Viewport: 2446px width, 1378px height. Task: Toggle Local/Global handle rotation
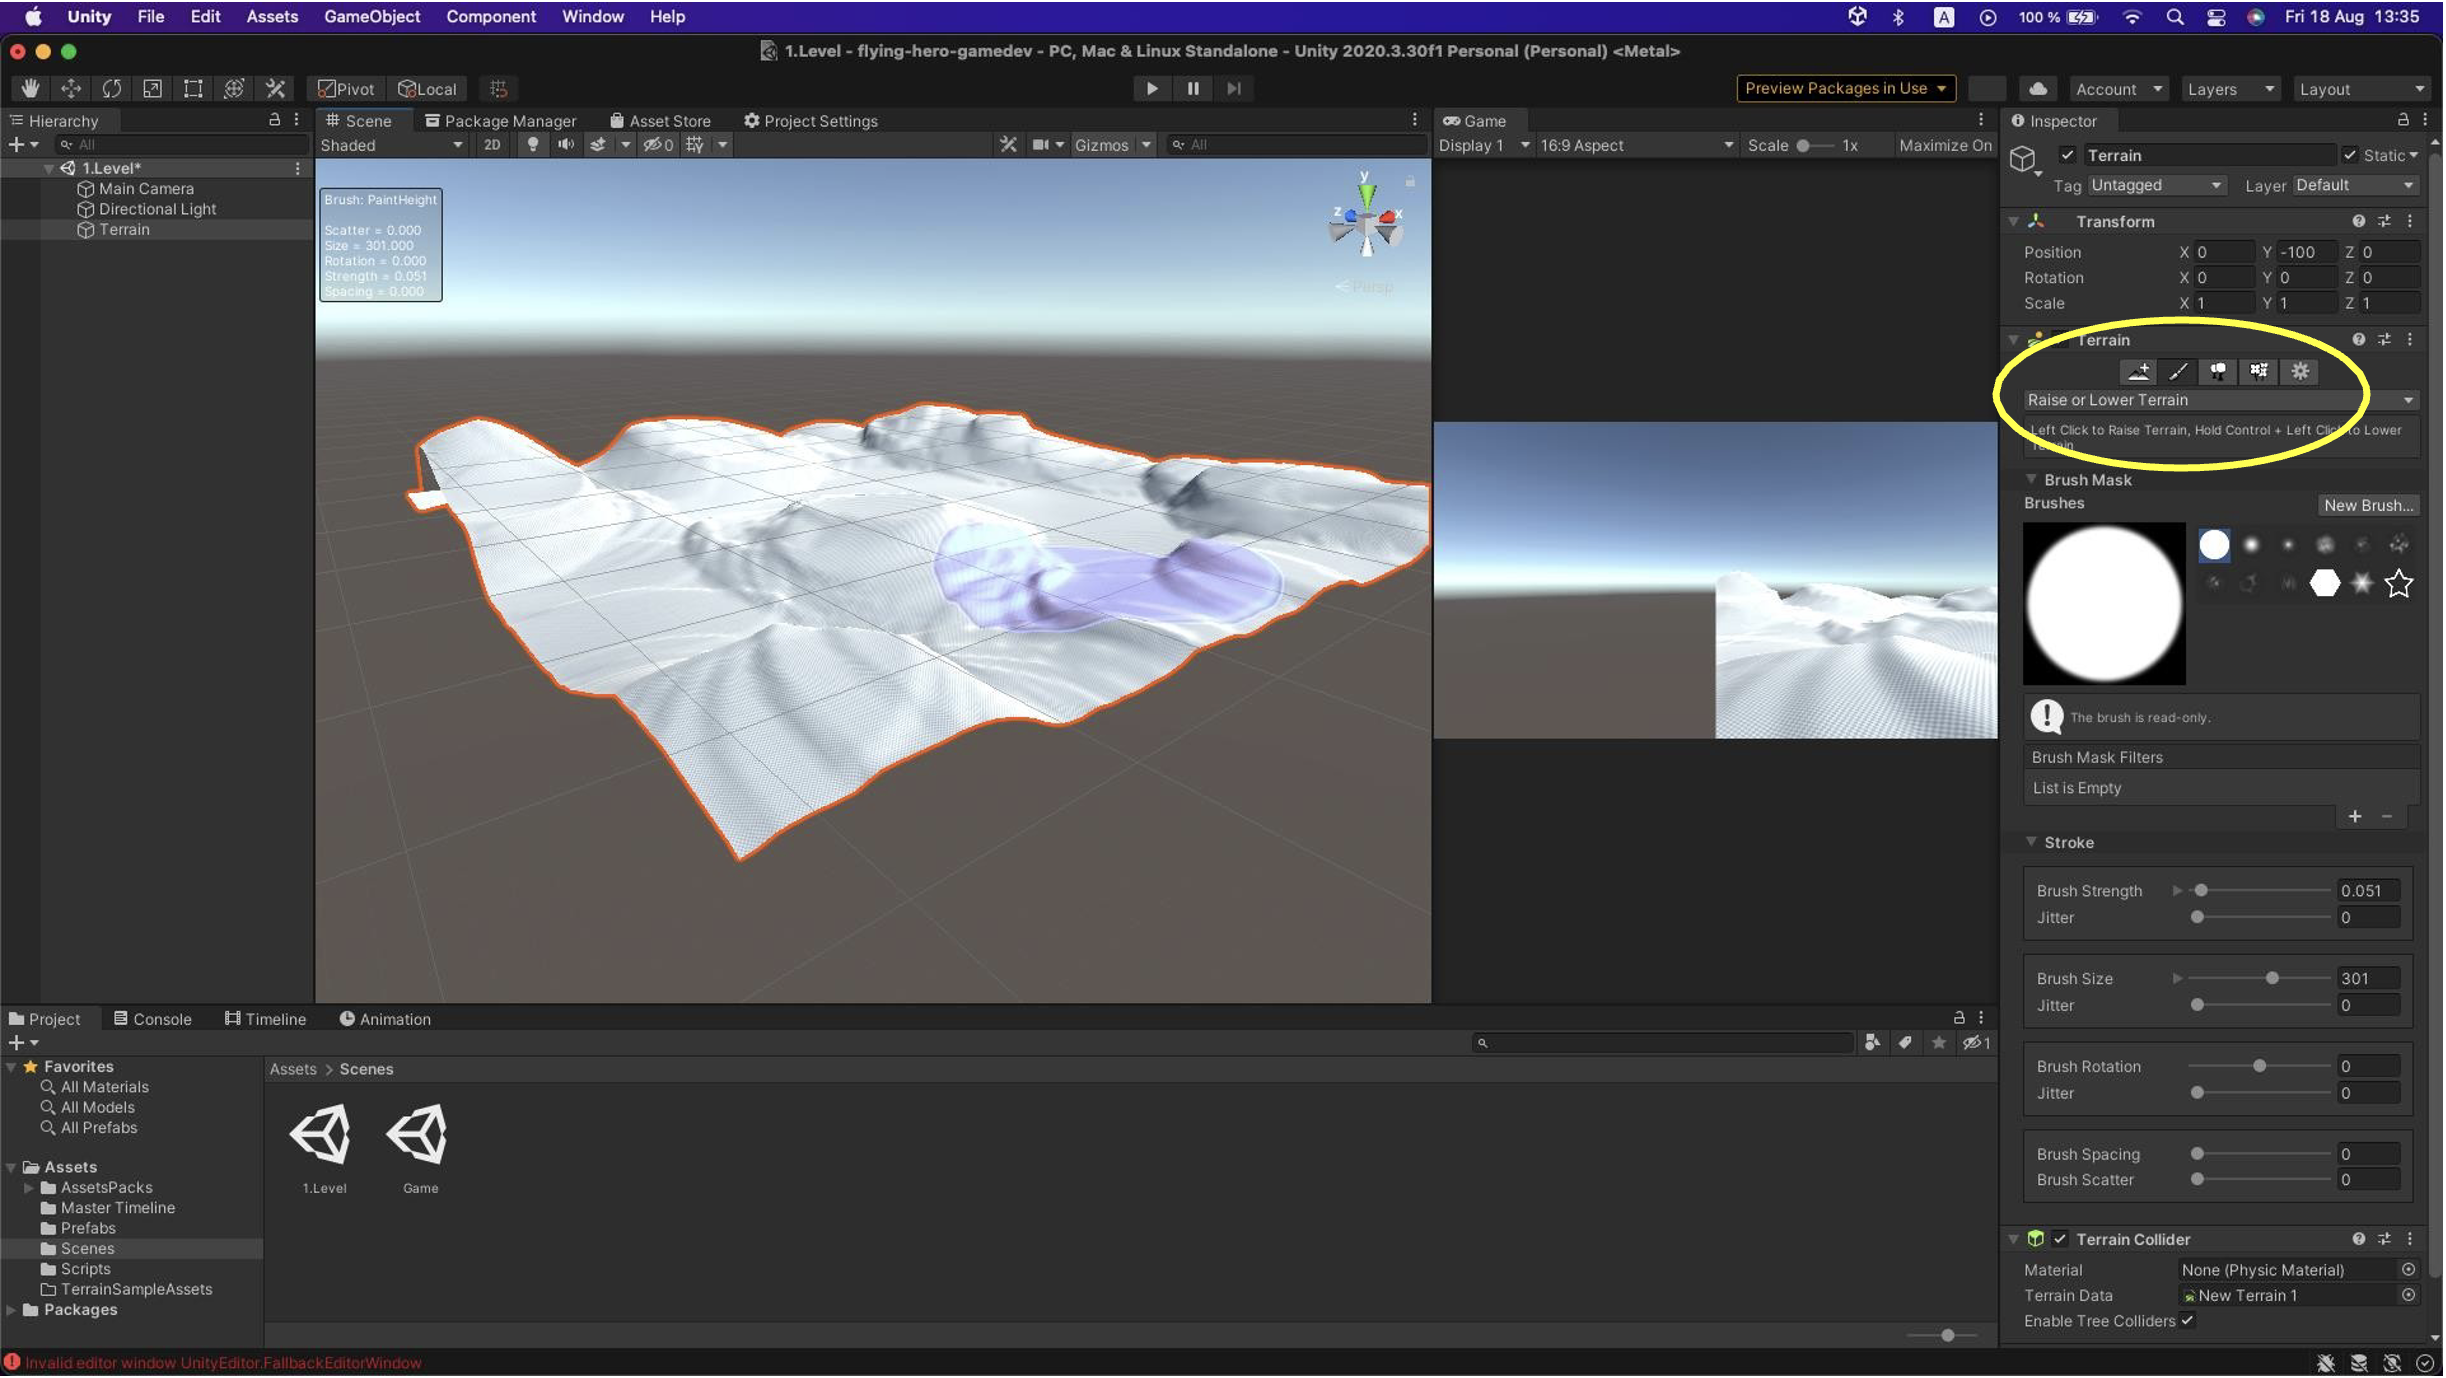click(427, 89)
